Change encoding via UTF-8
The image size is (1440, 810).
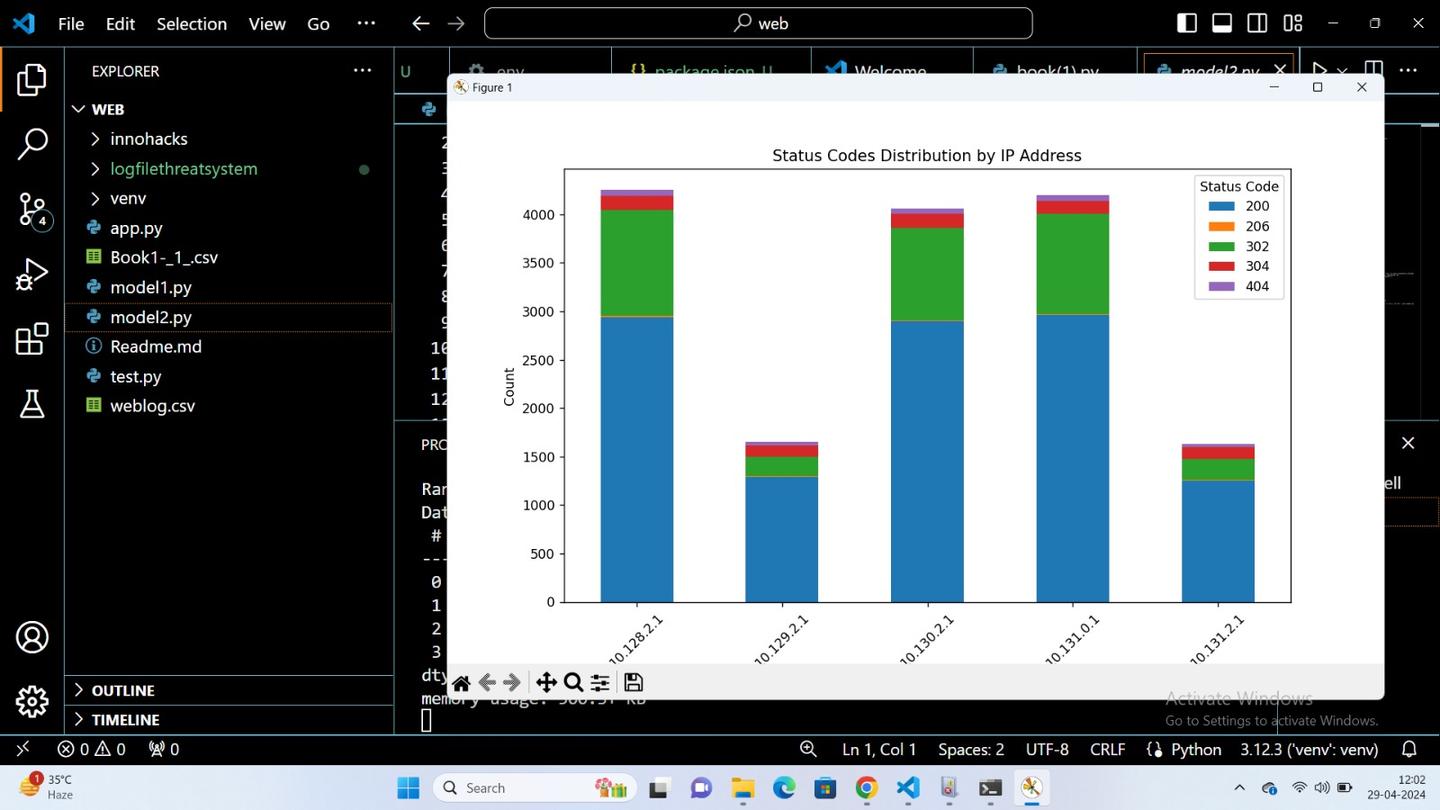click(1047, 749)
